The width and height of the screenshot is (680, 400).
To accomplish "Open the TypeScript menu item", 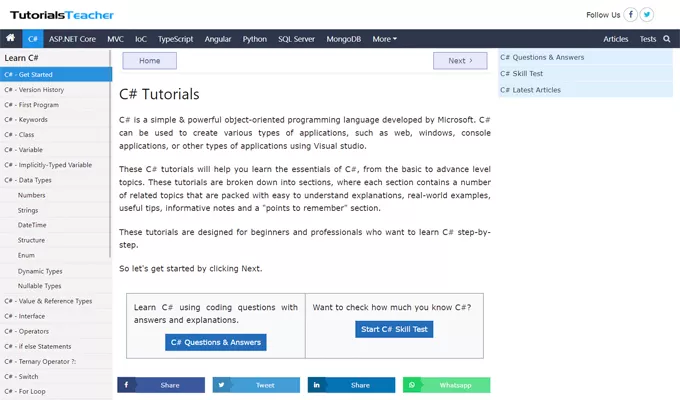I will coord(176,39).
